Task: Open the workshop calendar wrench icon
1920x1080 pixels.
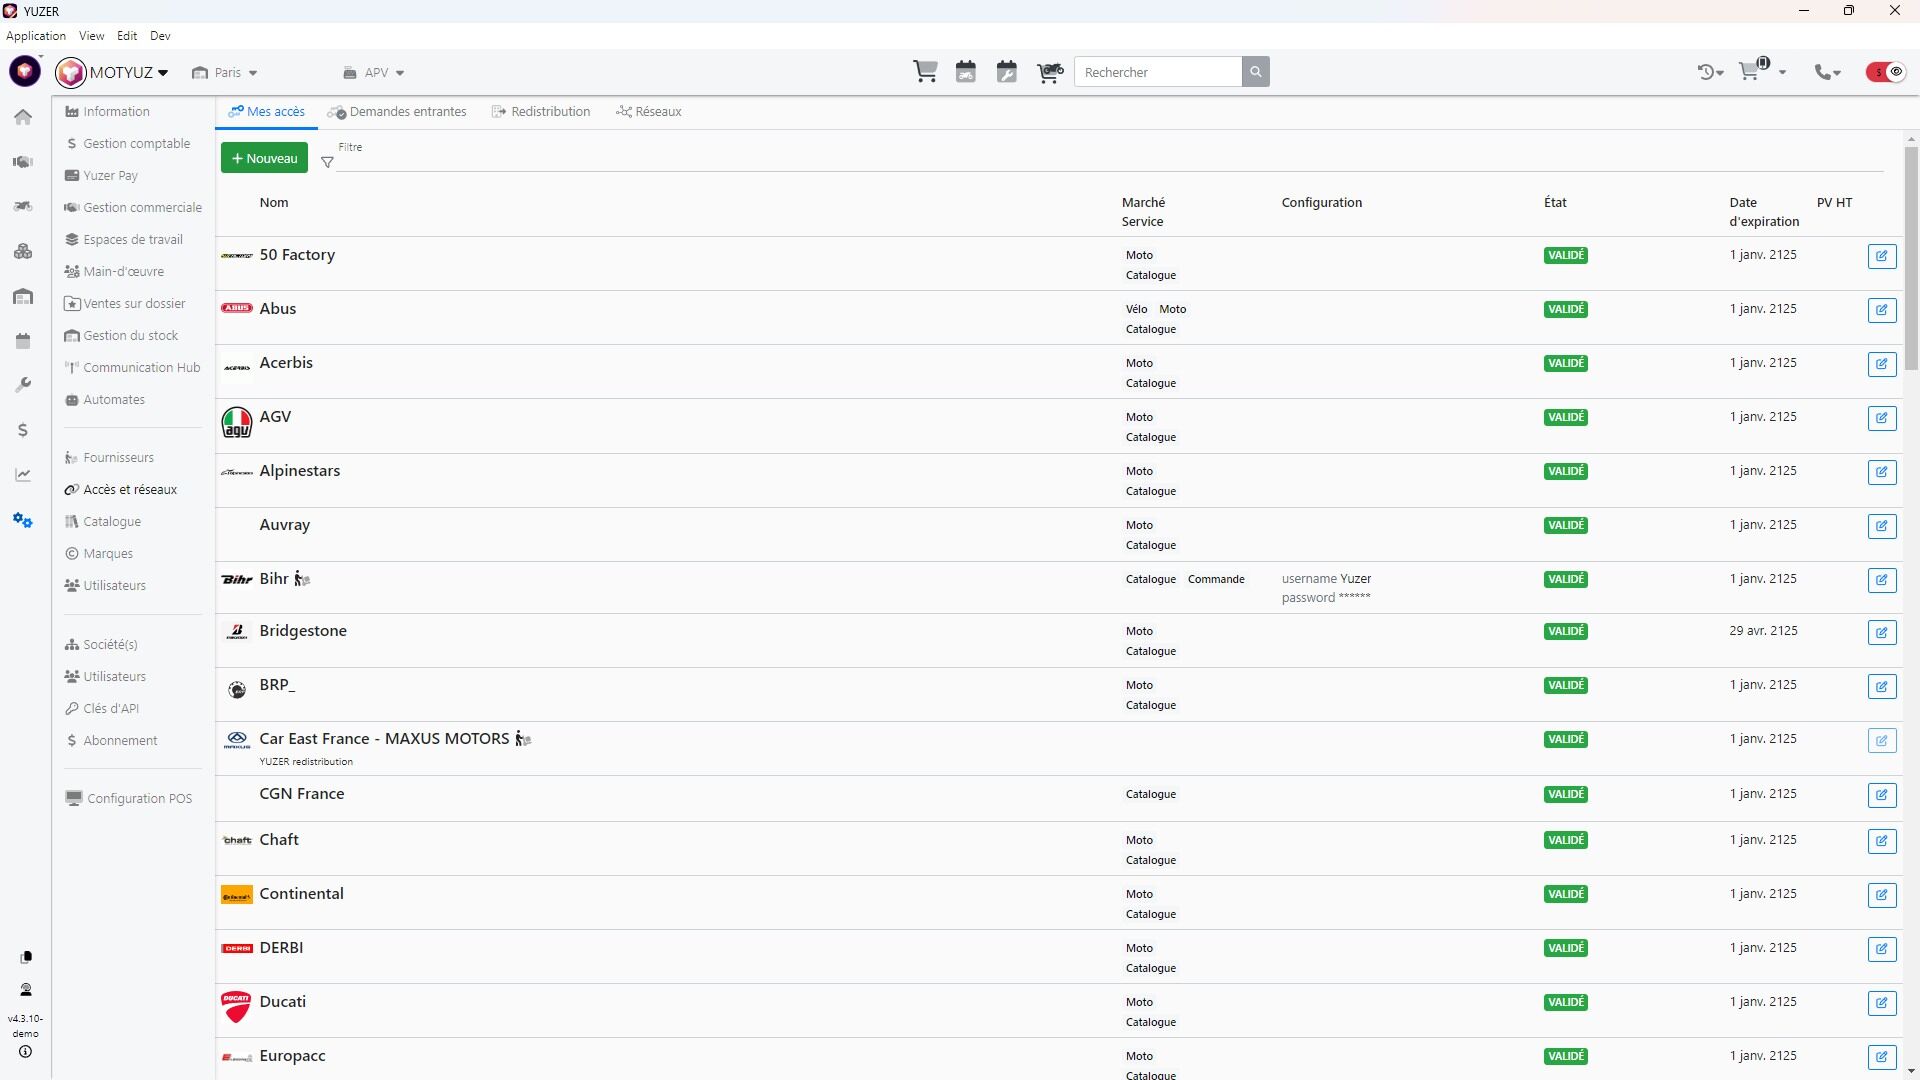Action: click(1007, 72)
